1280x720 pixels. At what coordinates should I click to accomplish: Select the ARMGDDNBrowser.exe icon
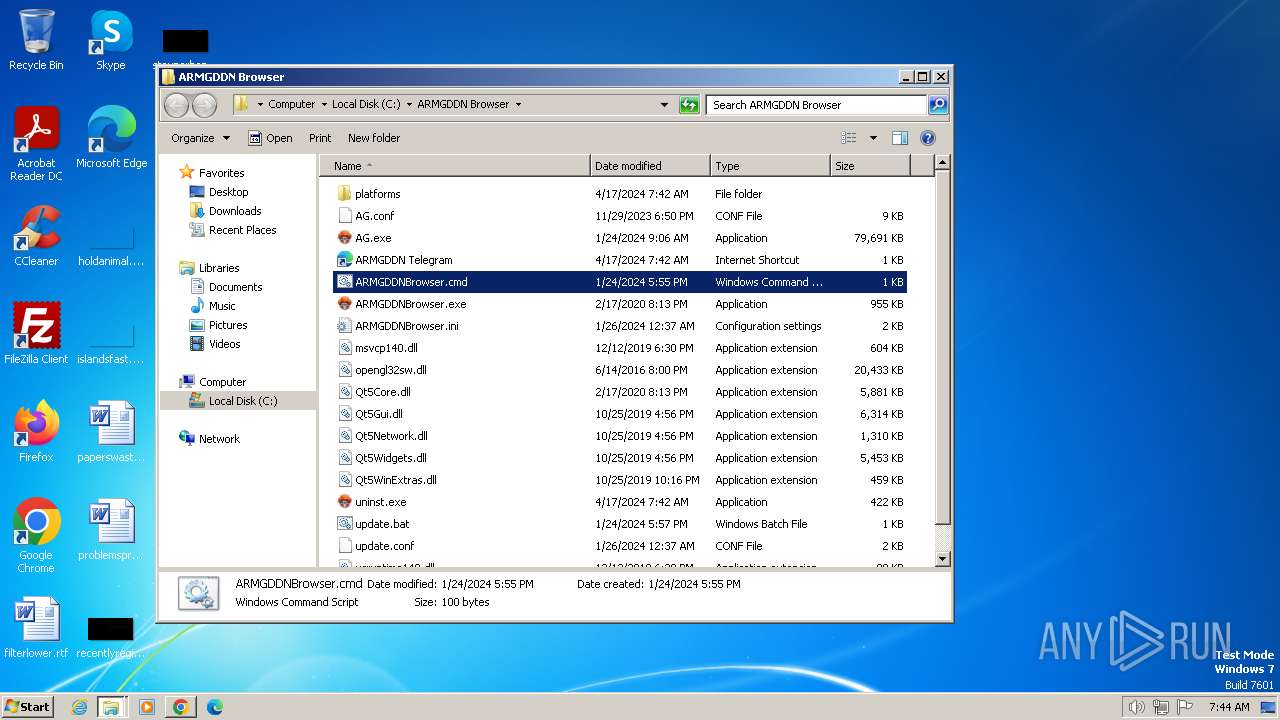(345, 304)
